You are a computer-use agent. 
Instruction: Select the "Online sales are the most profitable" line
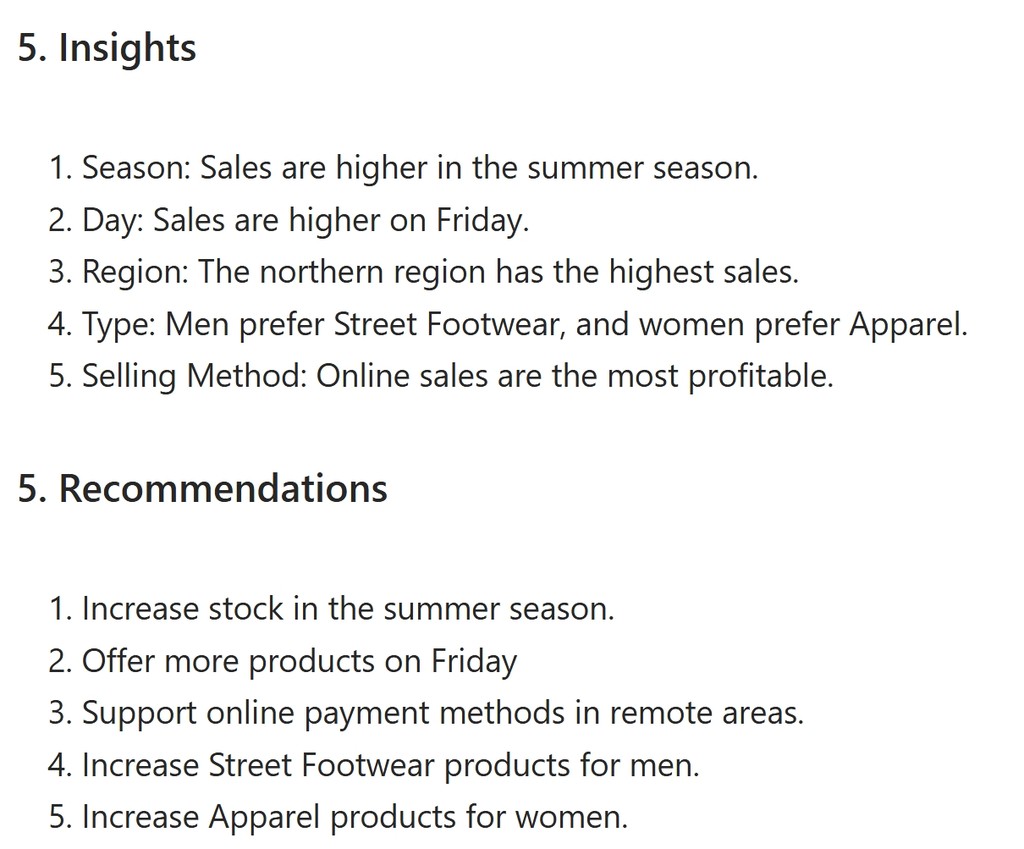[574, 376]
